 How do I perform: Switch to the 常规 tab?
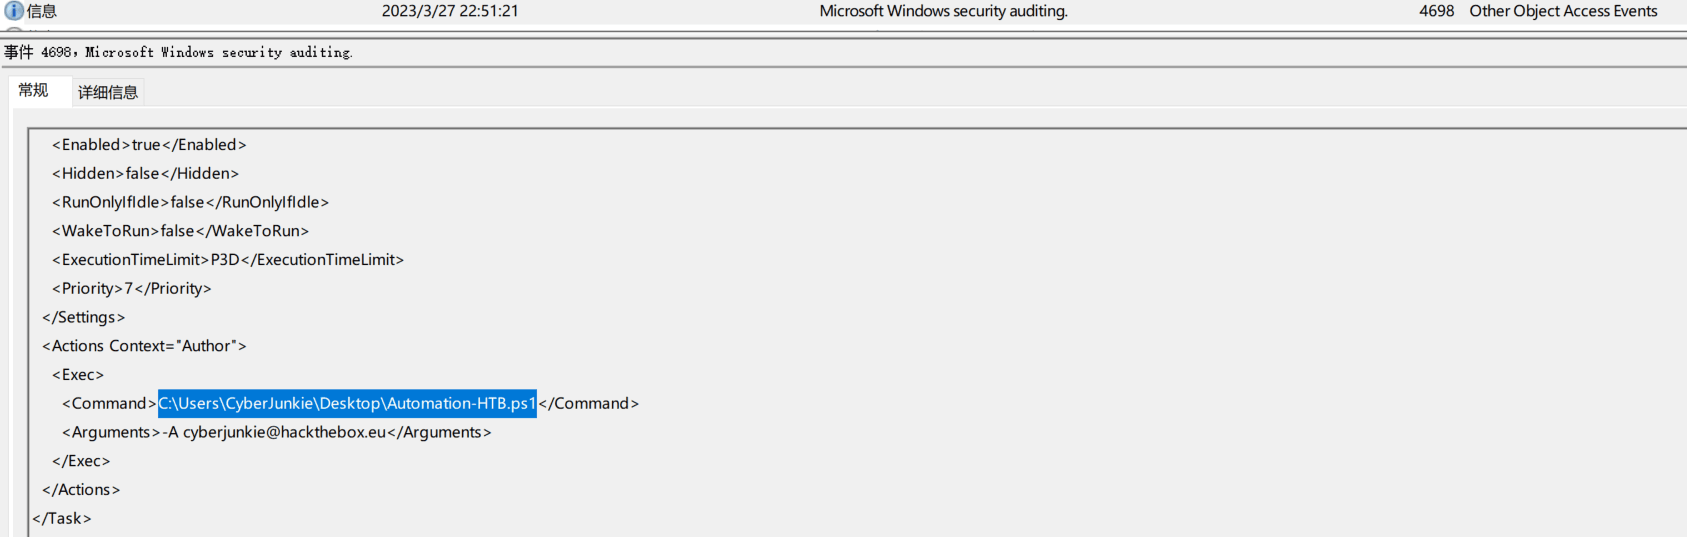coord(34,90)
